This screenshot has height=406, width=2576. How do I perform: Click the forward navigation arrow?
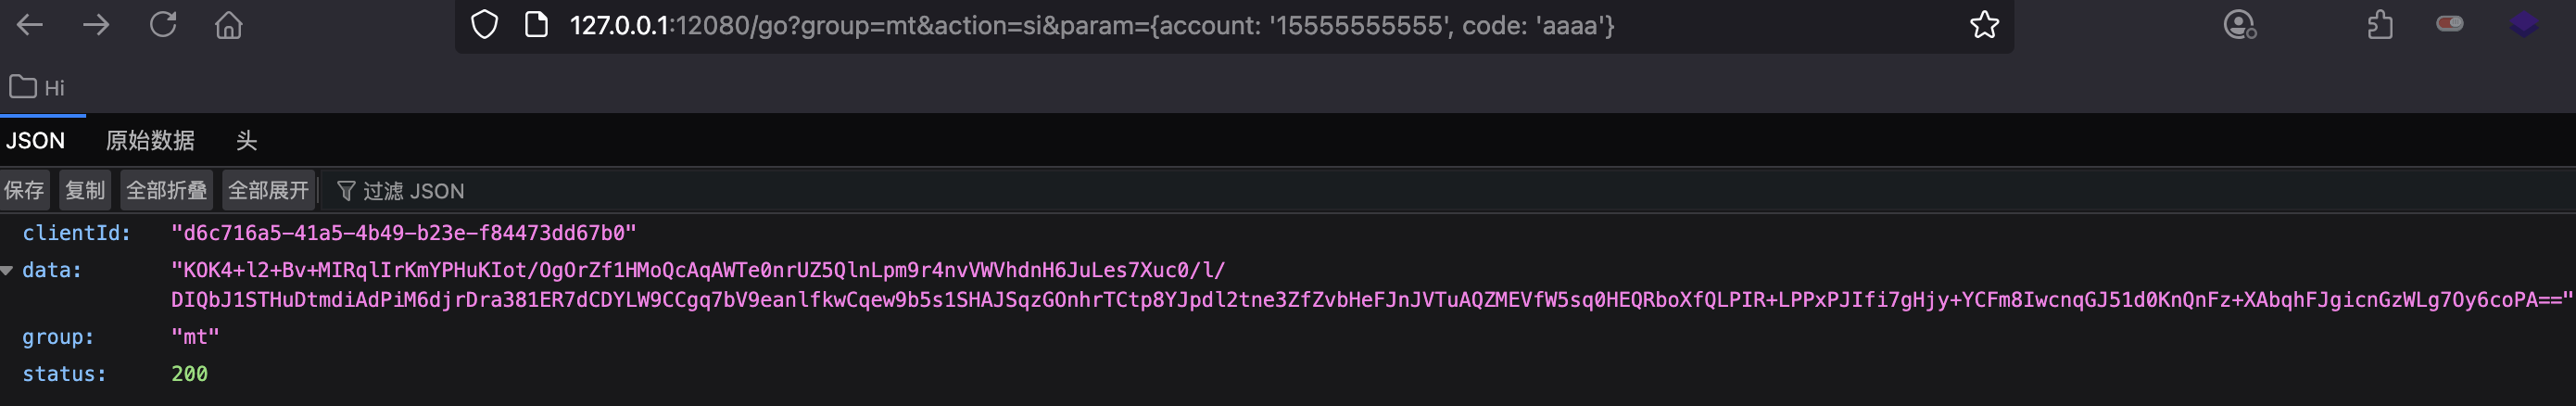click(96, 25)
